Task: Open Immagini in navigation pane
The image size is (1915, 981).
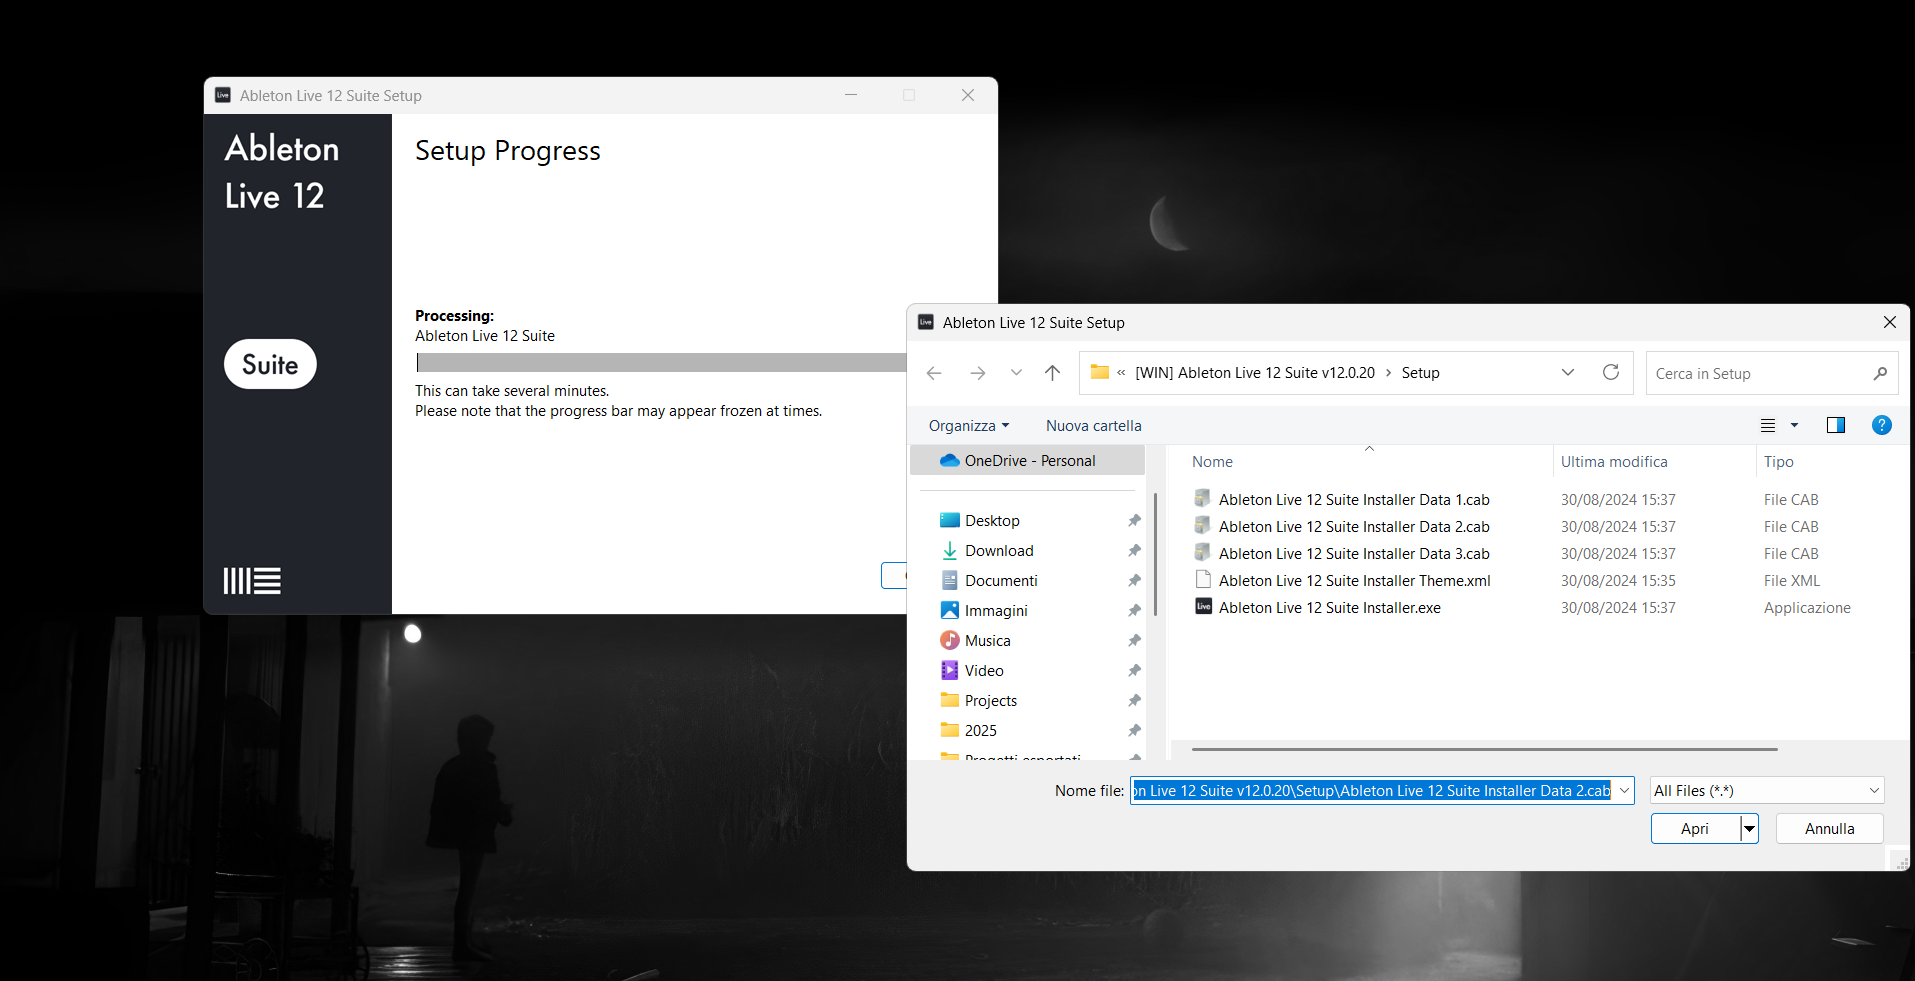Action: pos(996,610)
